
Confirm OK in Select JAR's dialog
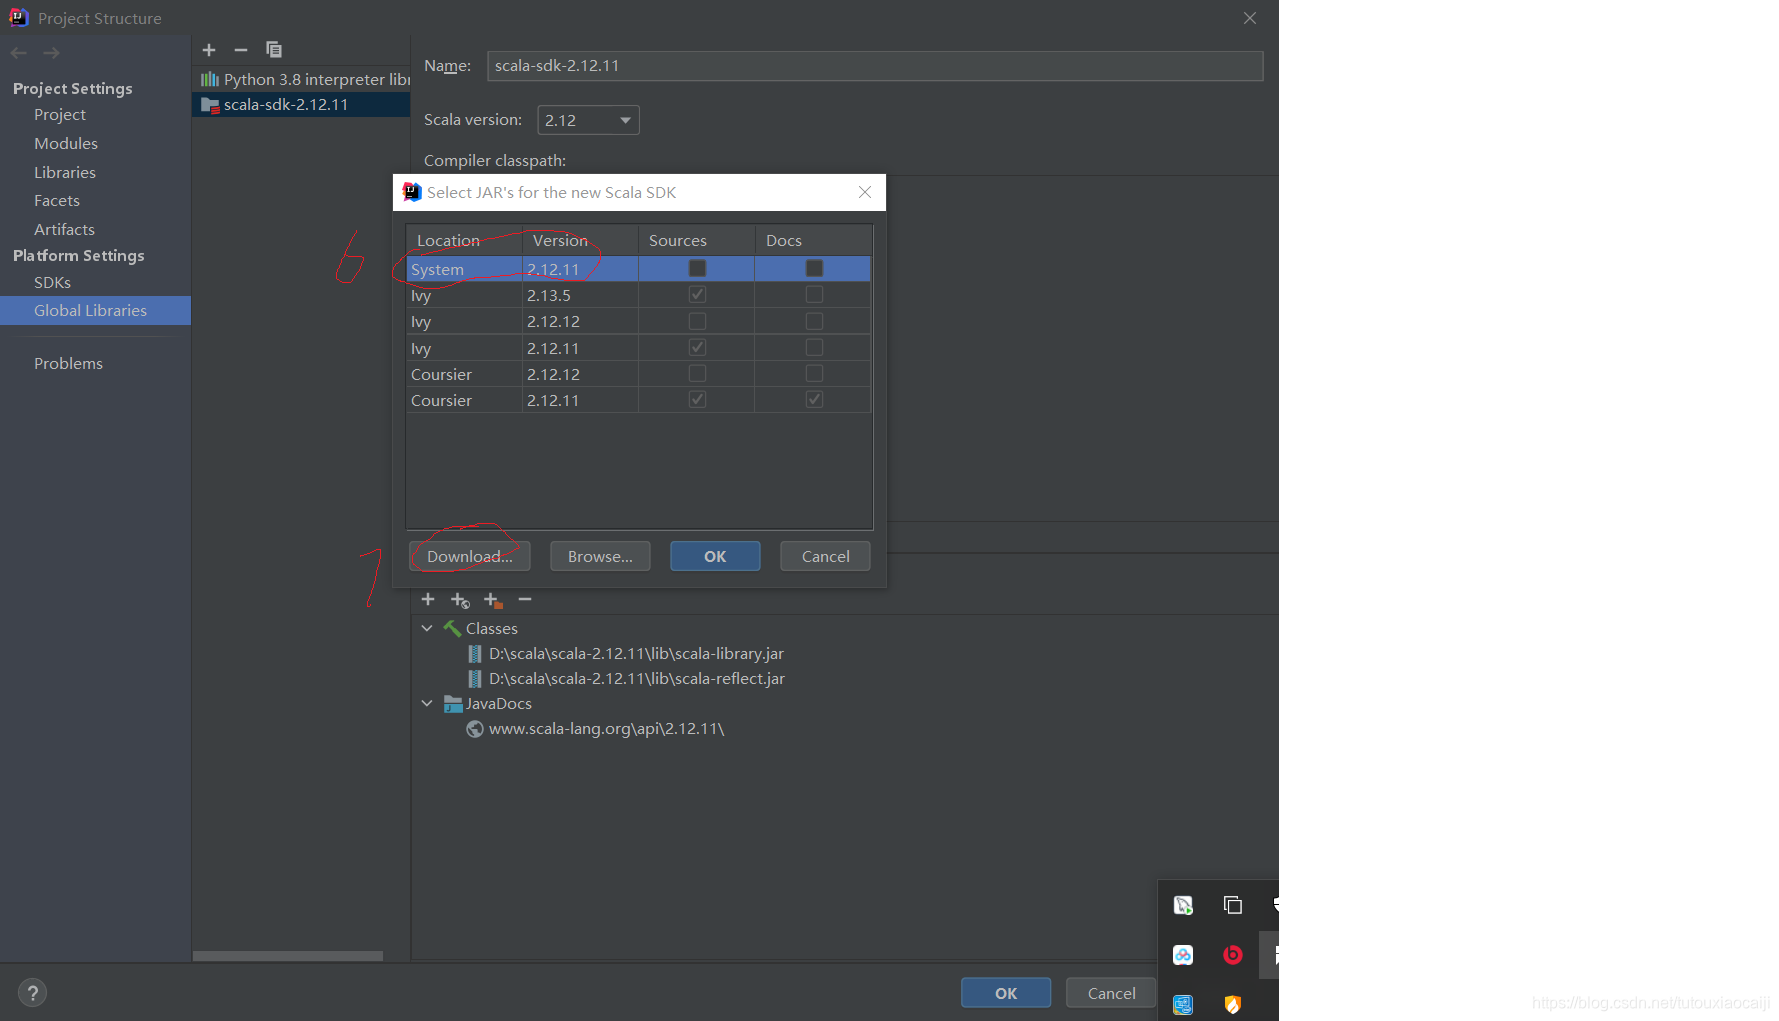715,556
